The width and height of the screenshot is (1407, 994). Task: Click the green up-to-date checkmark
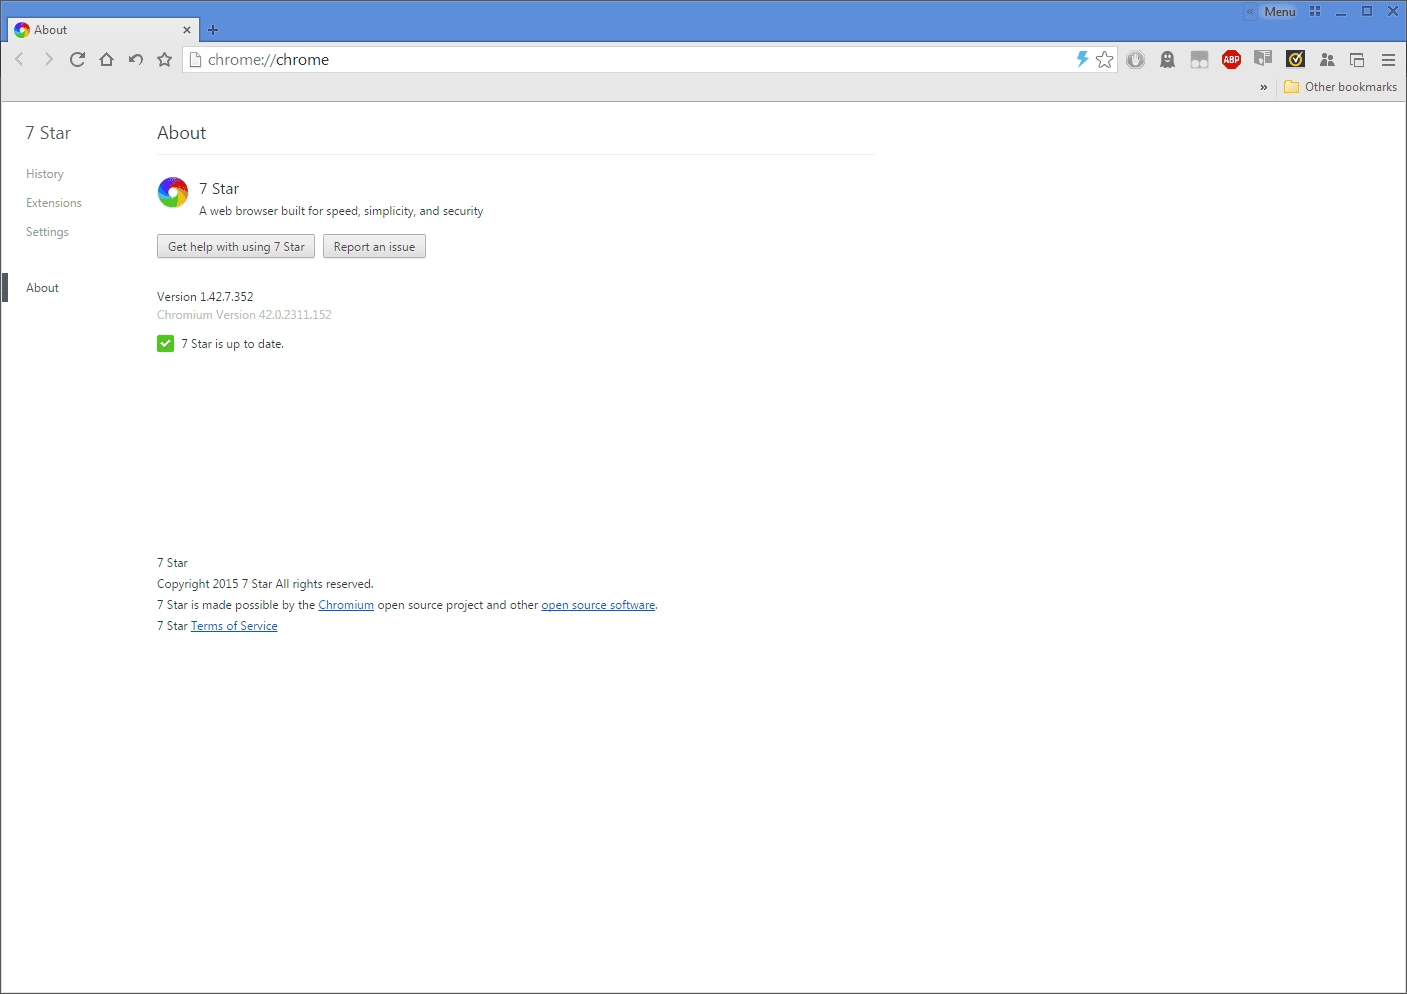click(x=166, y=344)
